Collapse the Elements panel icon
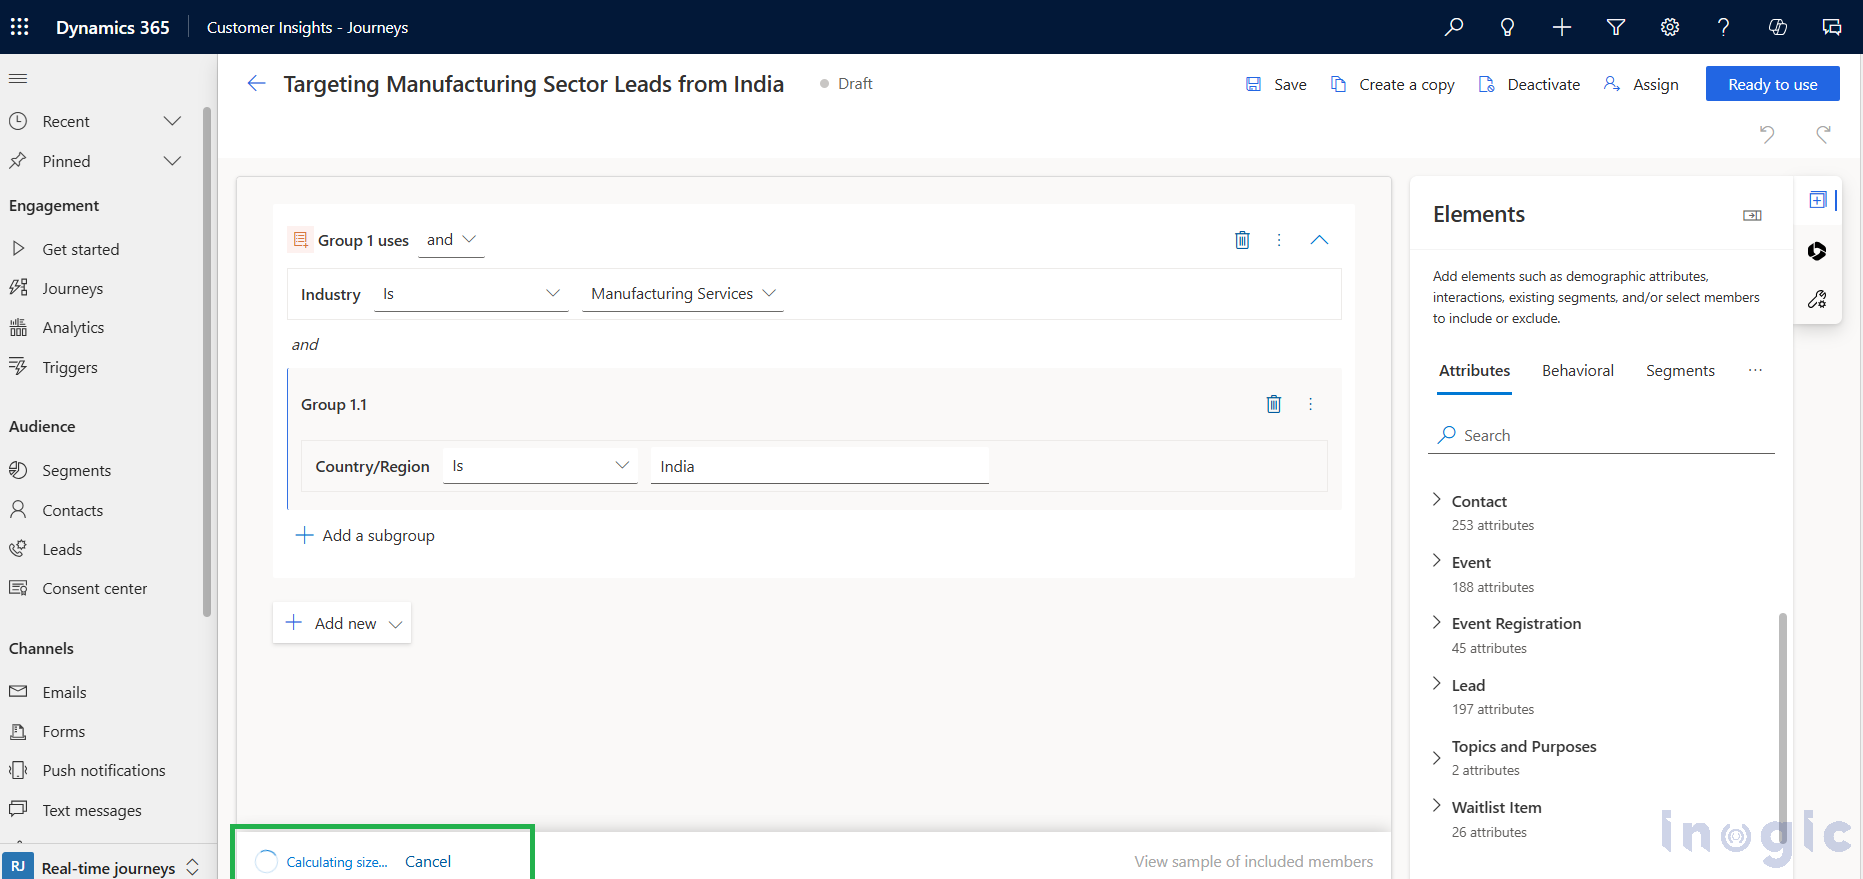 [x=1752, y=215]
